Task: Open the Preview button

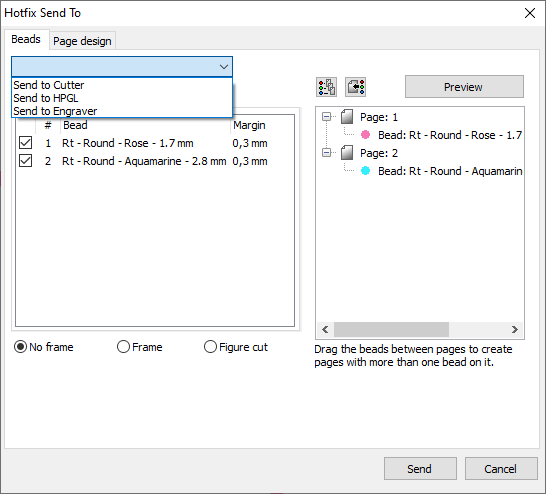Action: coord(464,87)
